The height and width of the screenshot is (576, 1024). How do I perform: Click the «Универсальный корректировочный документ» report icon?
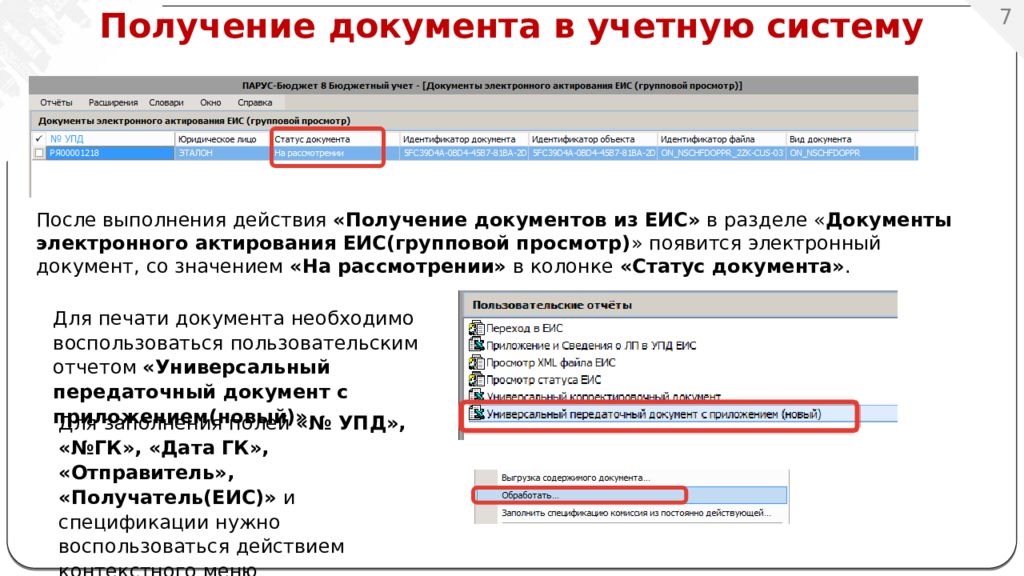coord(477,397)
